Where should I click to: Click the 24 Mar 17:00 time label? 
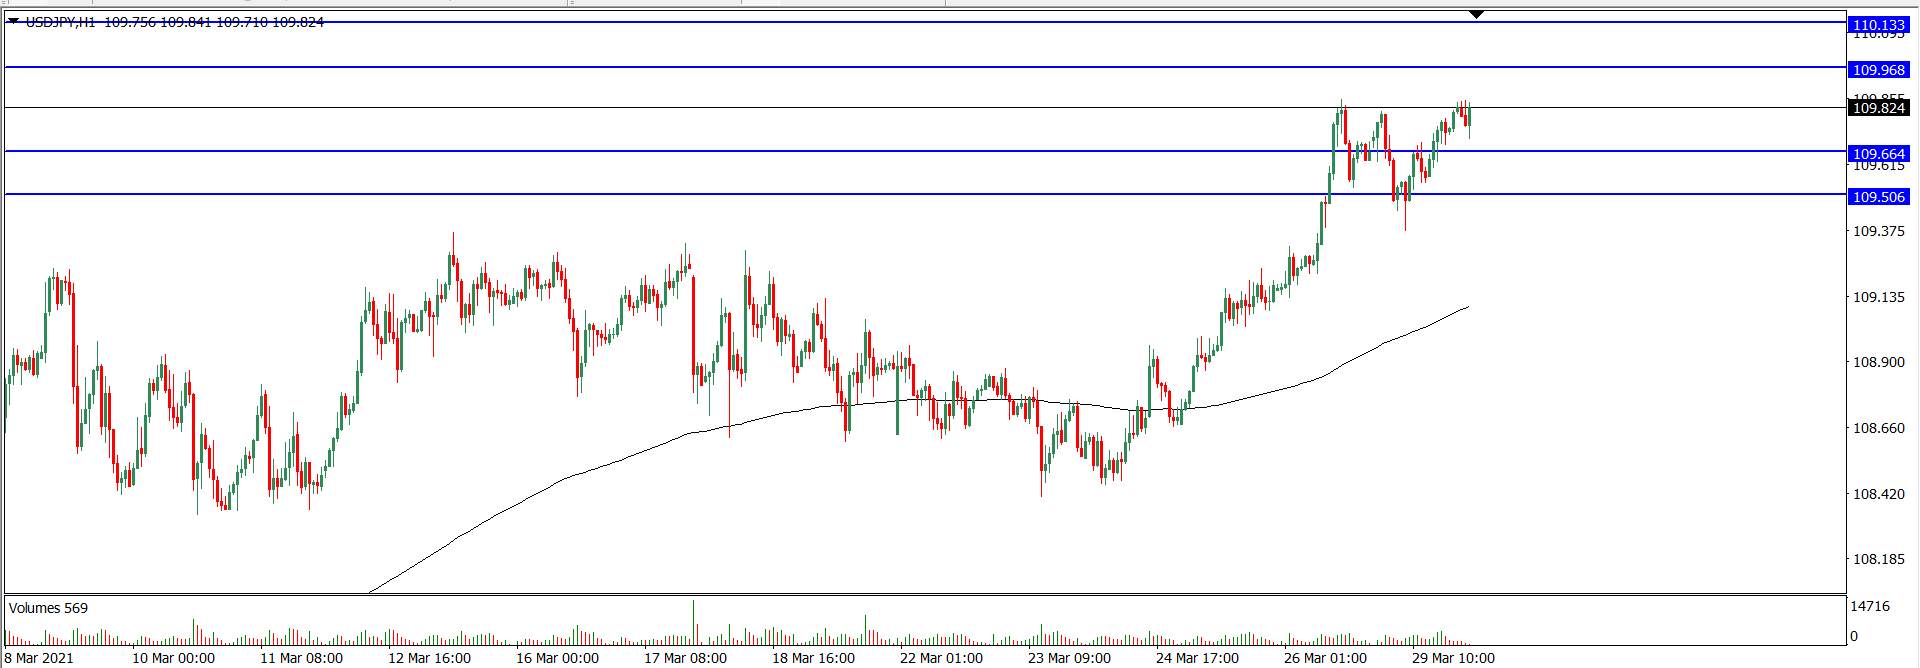coord(1197,658)
